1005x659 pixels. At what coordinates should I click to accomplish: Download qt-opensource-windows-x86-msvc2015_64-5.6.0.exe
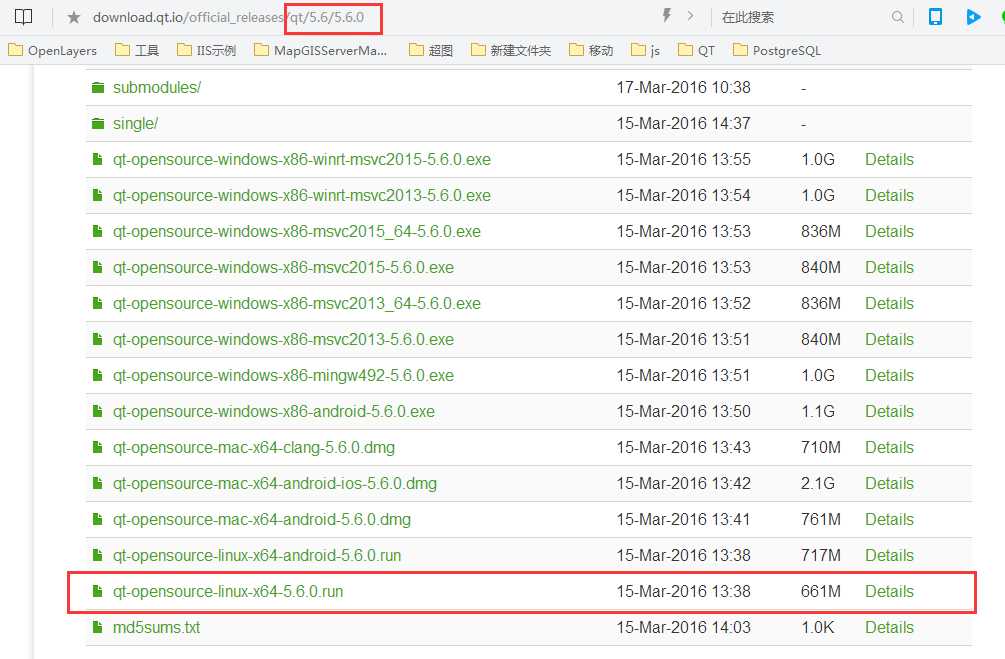click(297, 231)
